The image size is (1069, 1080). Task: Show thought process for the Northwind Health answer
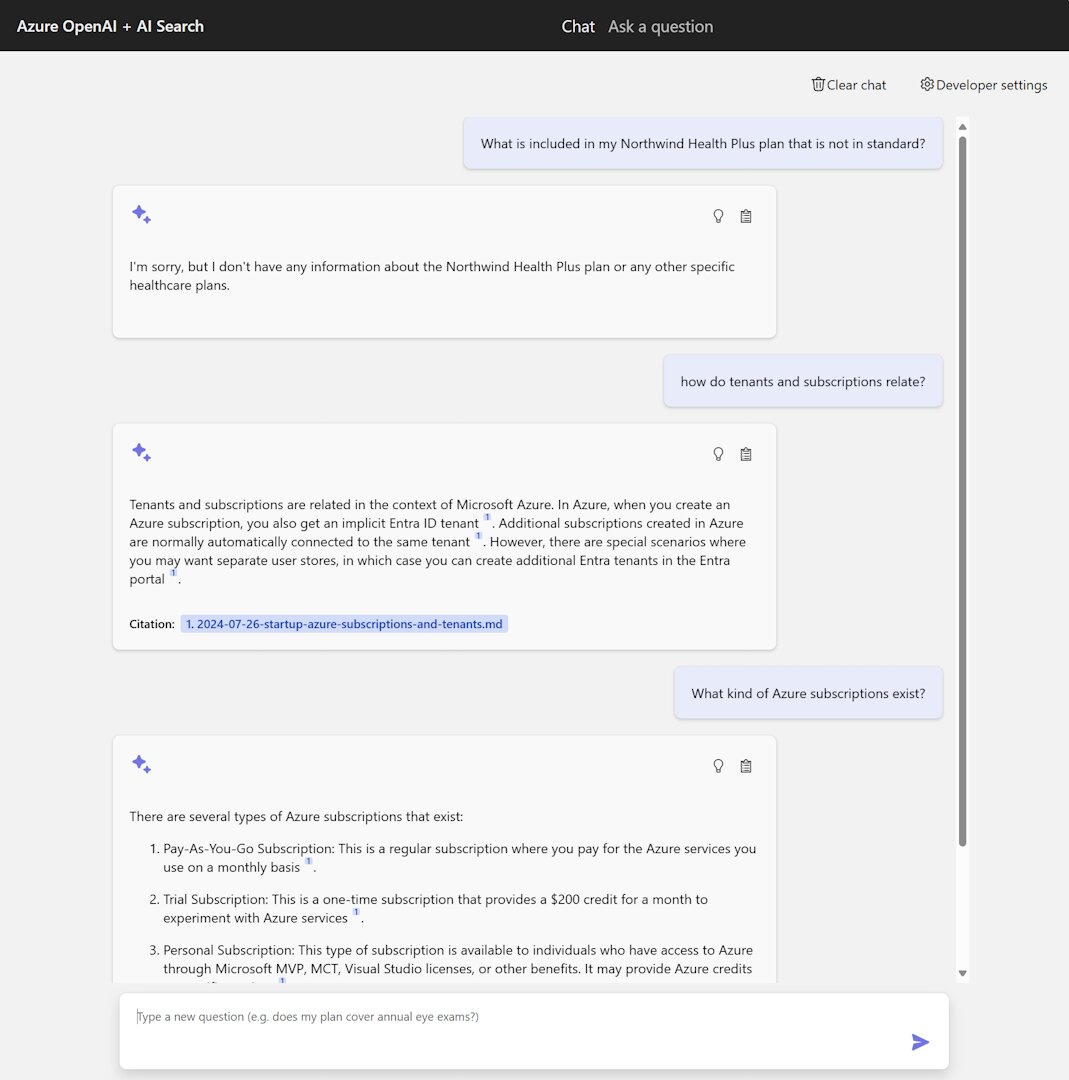coord(718,216)
